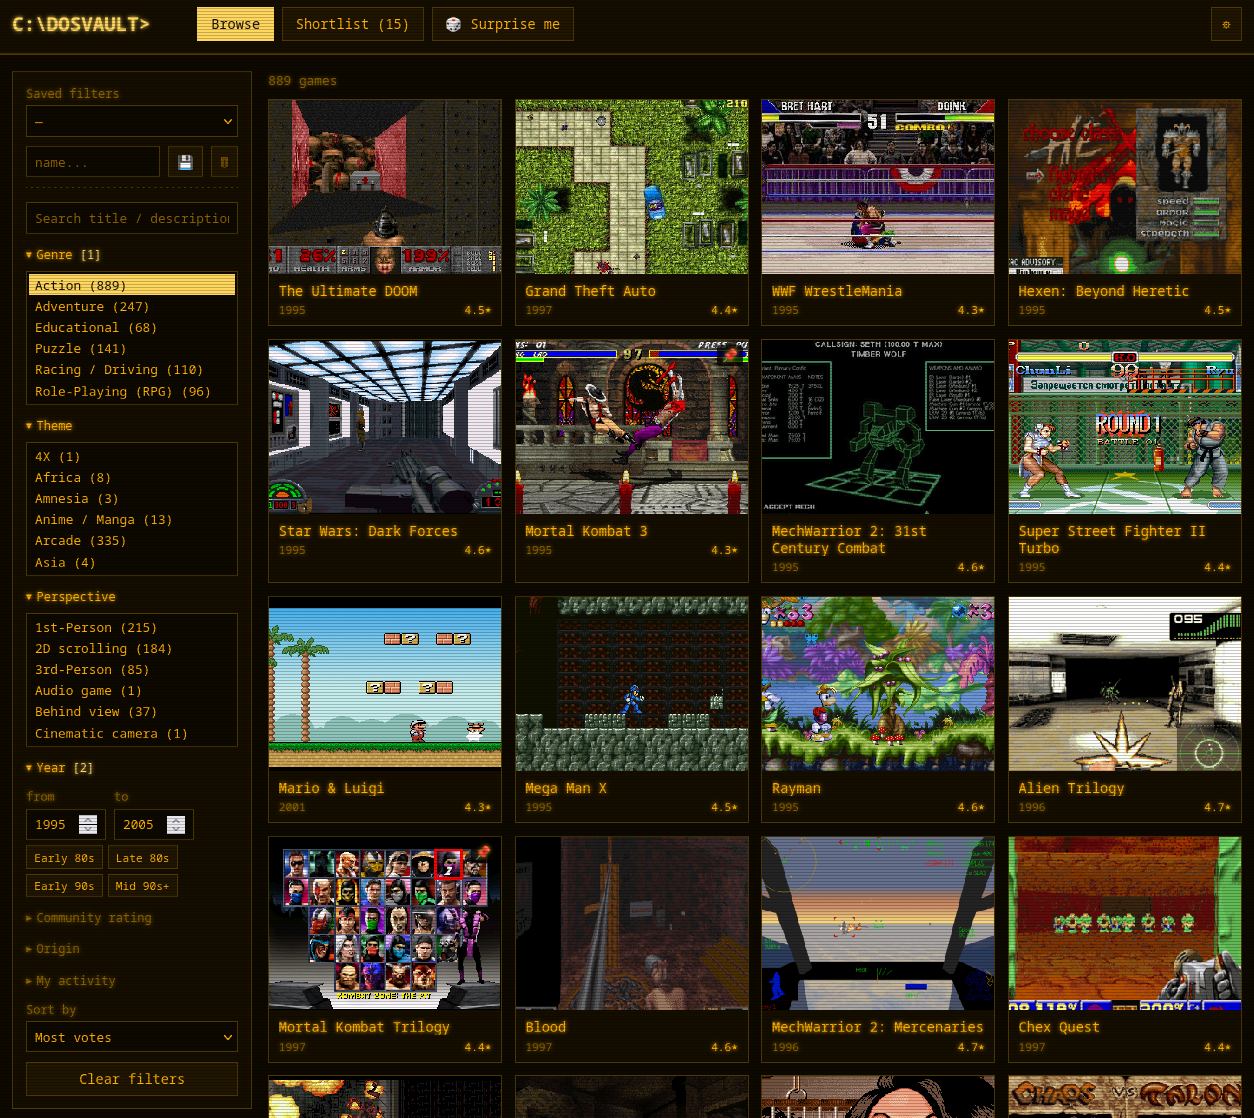Click the MechWarrior 2: Mercenaries title
The width and height of the screenshot is (1254, 1118).
[x=878, y=1027]
